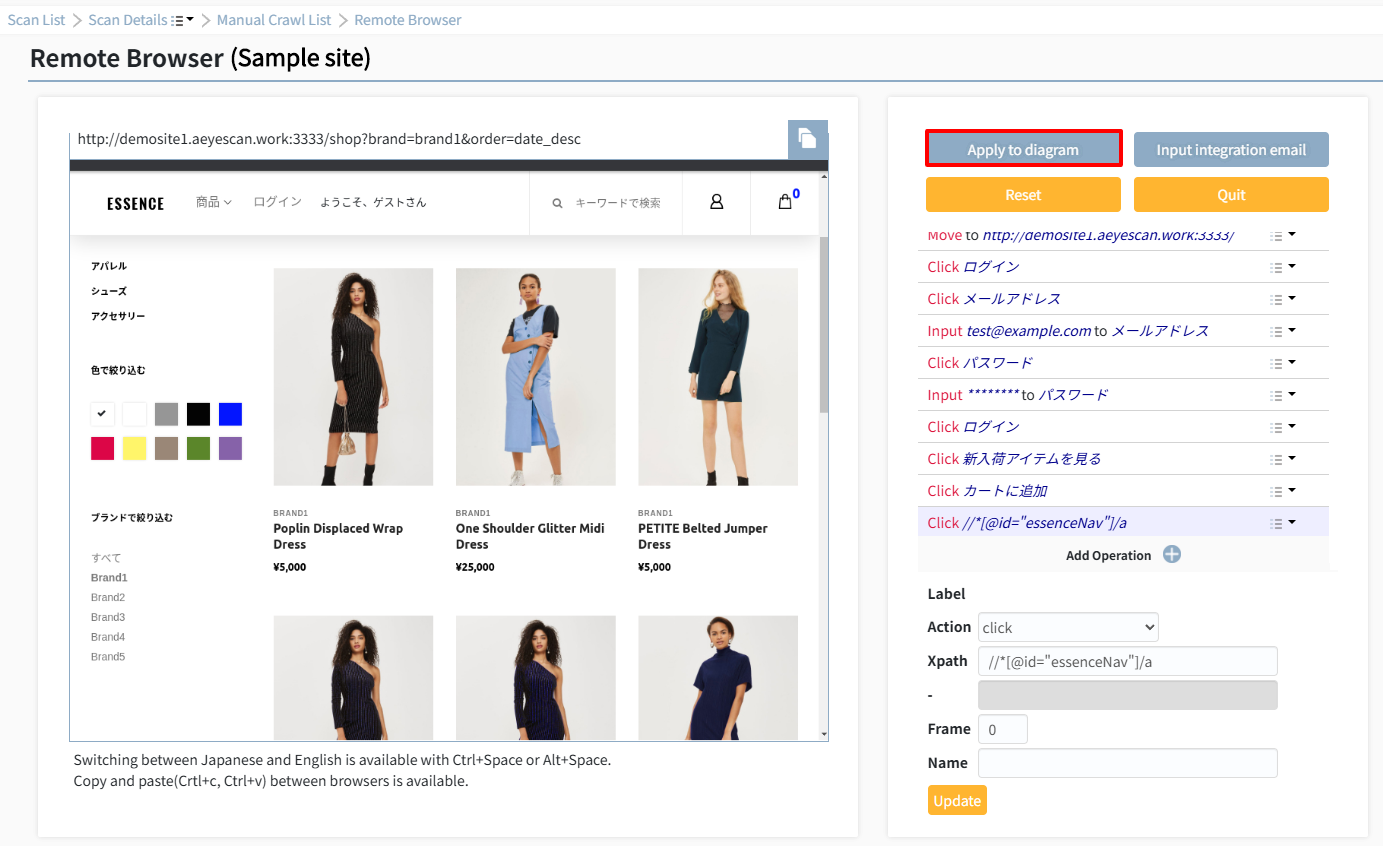Viewport: 1383px width, 846px height.
Task: Open row menu for Click 新入荷アイテムを見る step
Action: tap(1283, 459)
